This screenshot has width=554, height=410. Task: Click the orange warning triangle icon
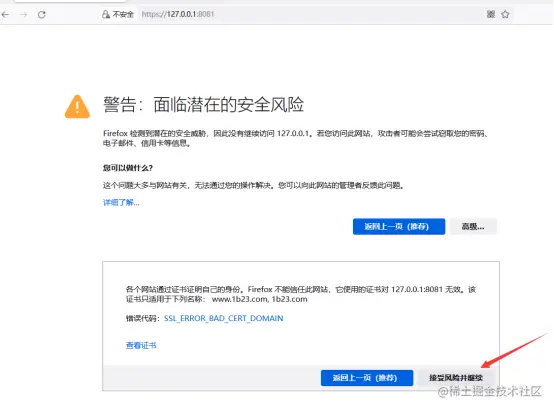[77, 106]
